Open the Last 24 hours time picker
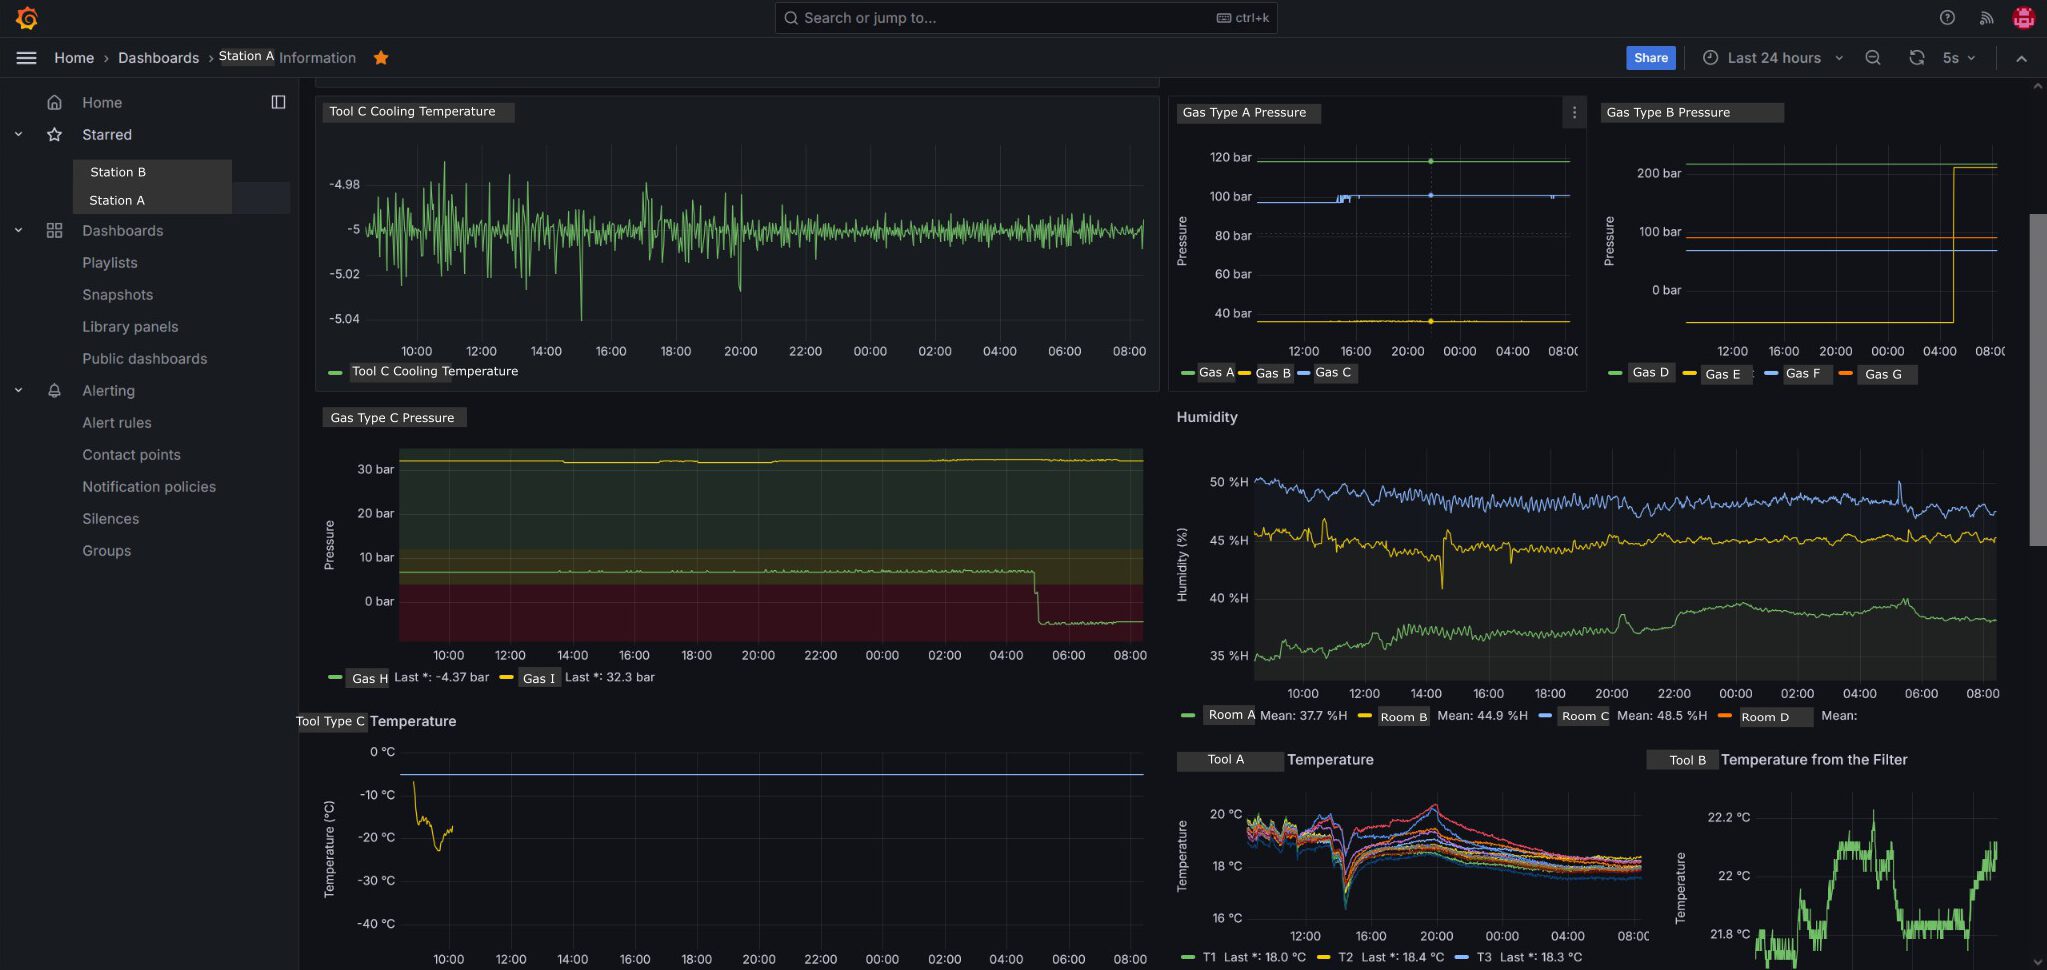The height and width of the screenshot is (970, 2047). [x=1772, y=58]
